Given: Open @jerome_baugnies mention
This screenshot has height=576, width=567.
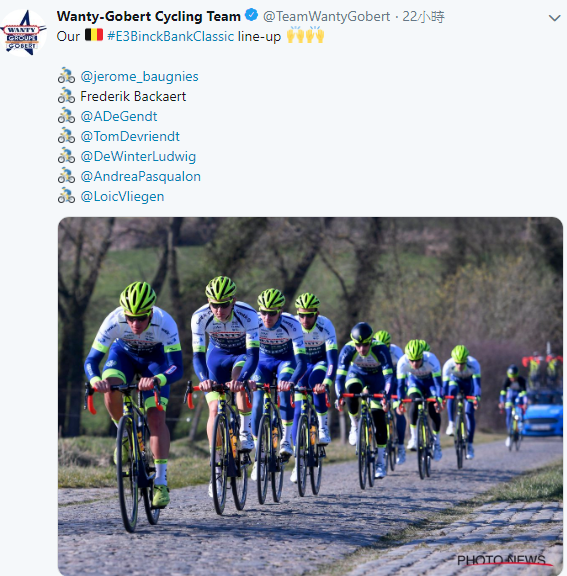Looking at the screenshot, I should (x=139, y=76).
